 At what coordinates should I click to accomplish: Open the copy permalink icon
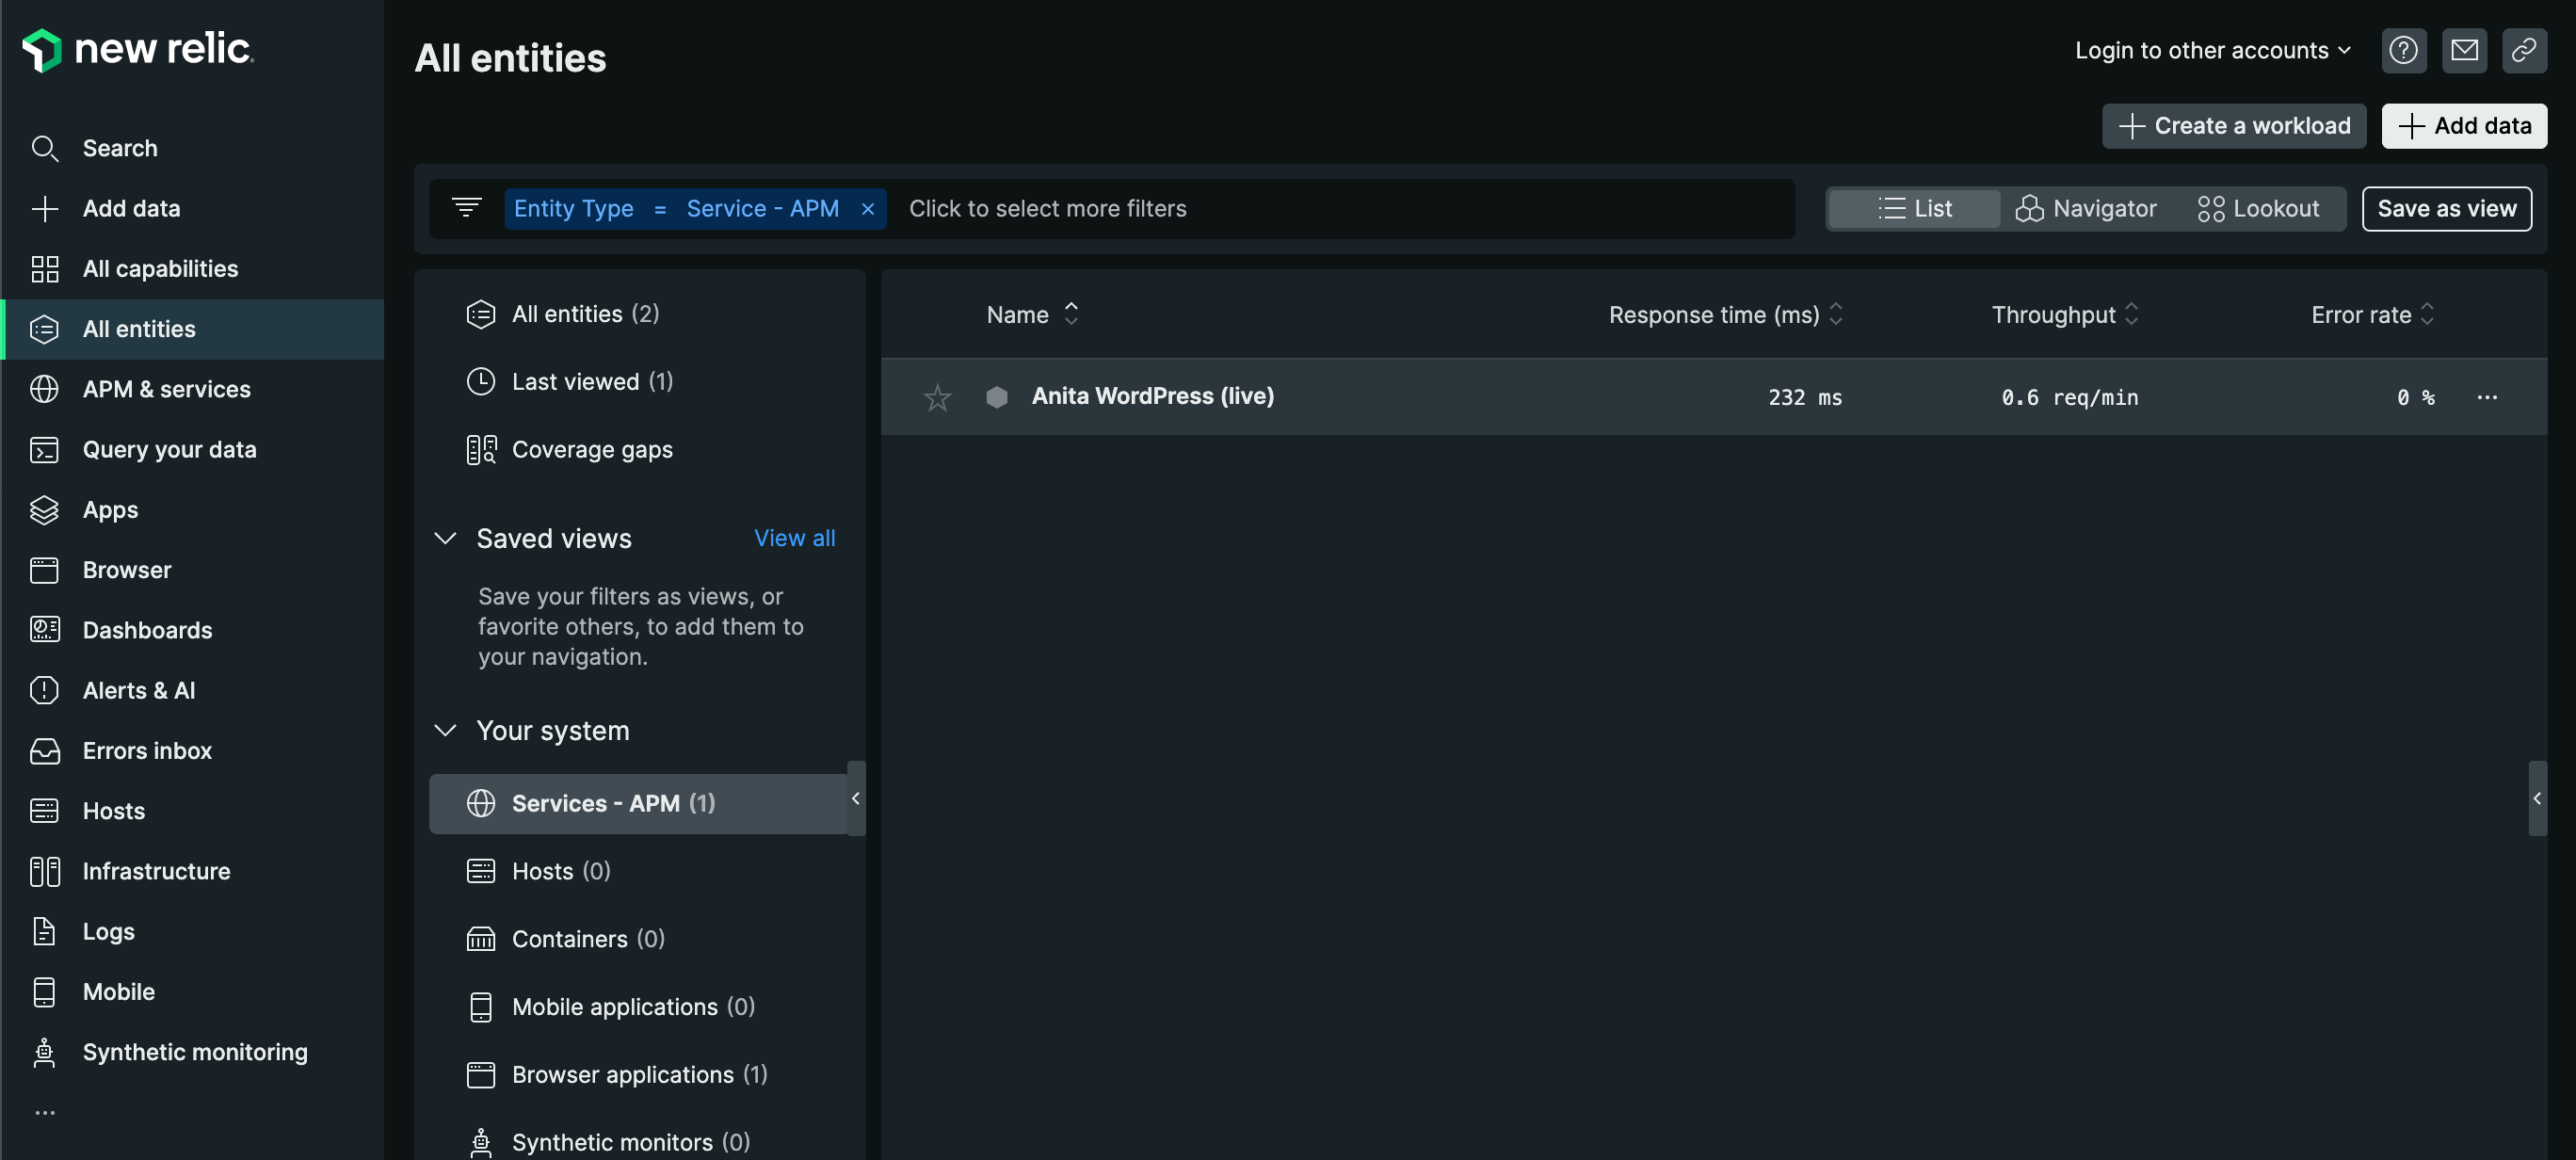click(2525, 50)
